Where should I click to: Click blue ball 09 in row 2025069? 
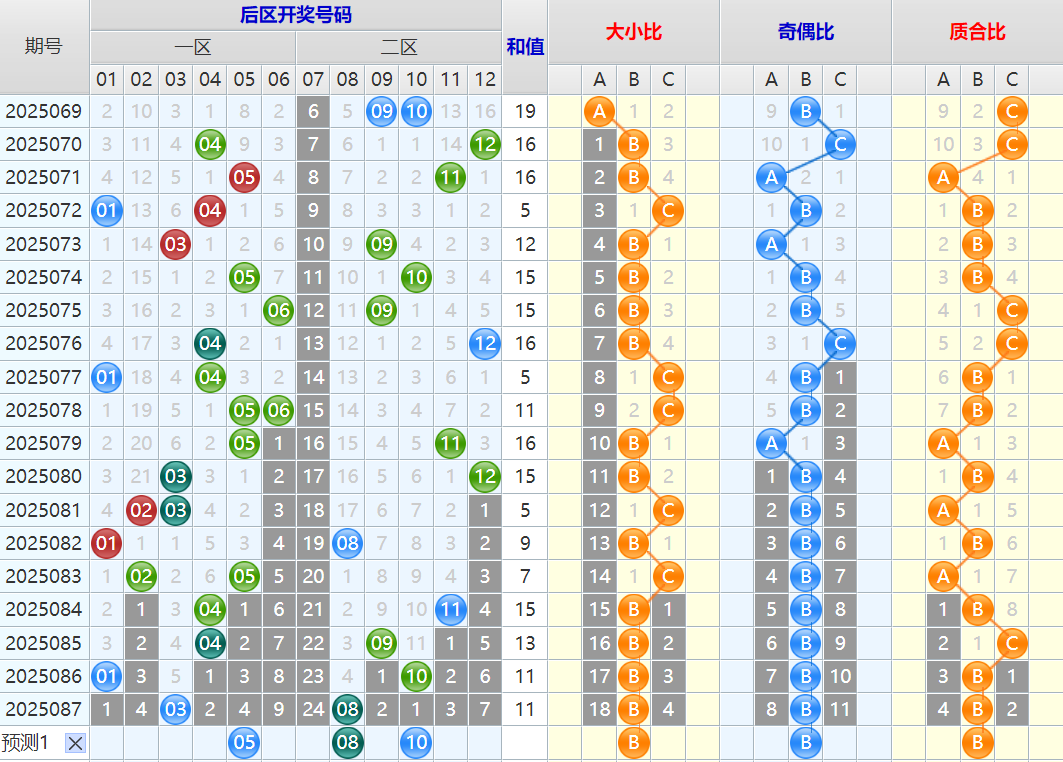(x=382, y=111)
